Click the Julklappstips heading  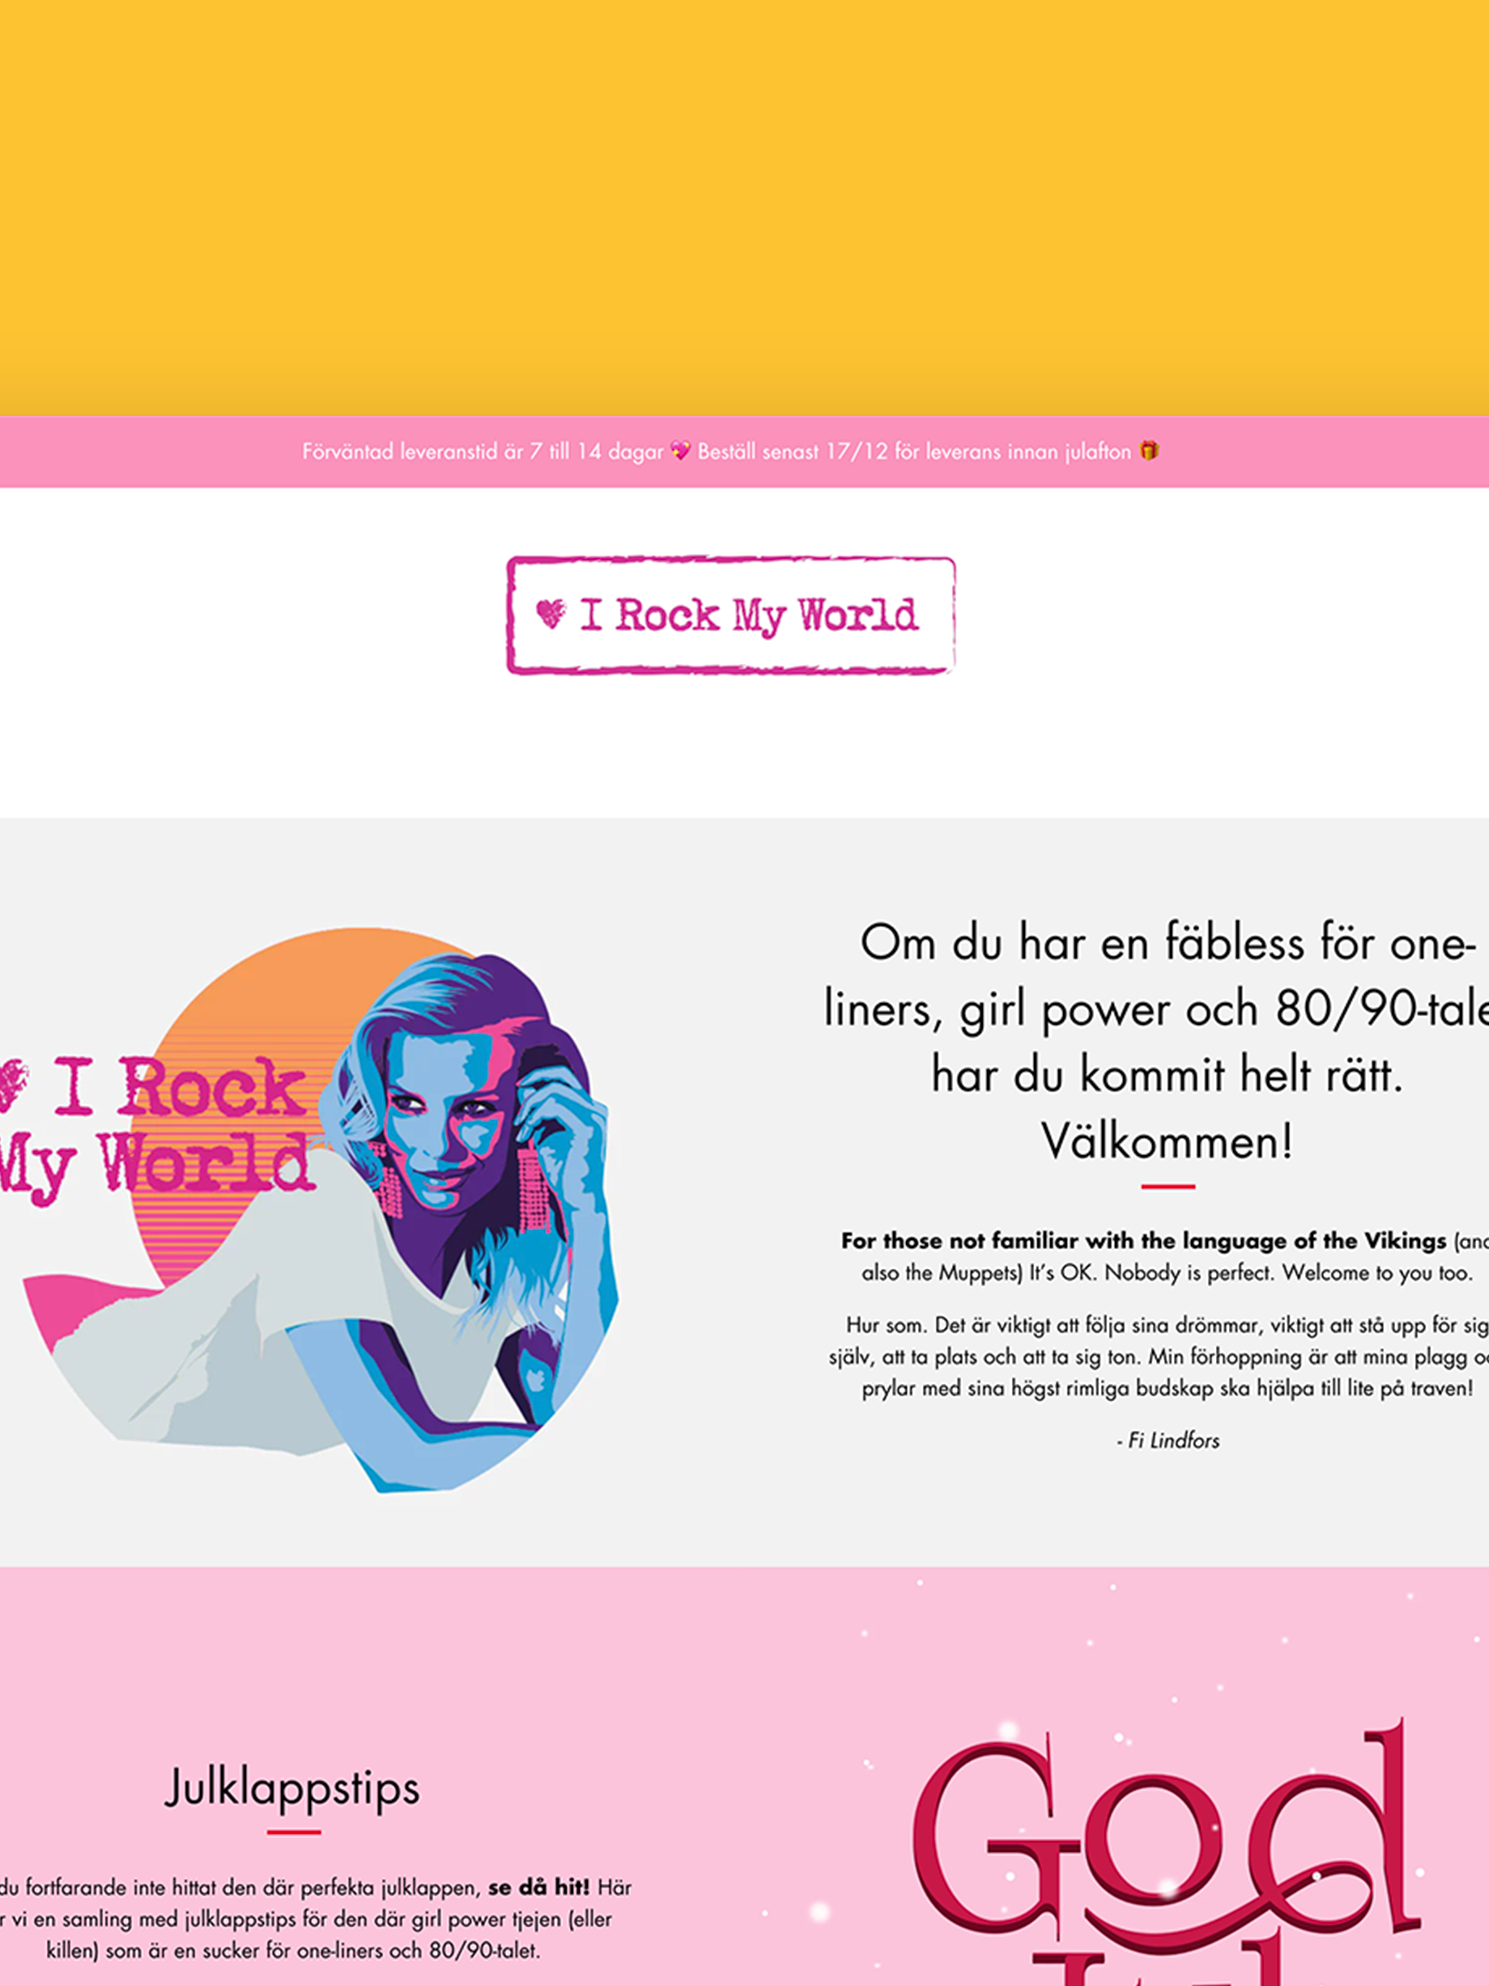[292, 1788]
